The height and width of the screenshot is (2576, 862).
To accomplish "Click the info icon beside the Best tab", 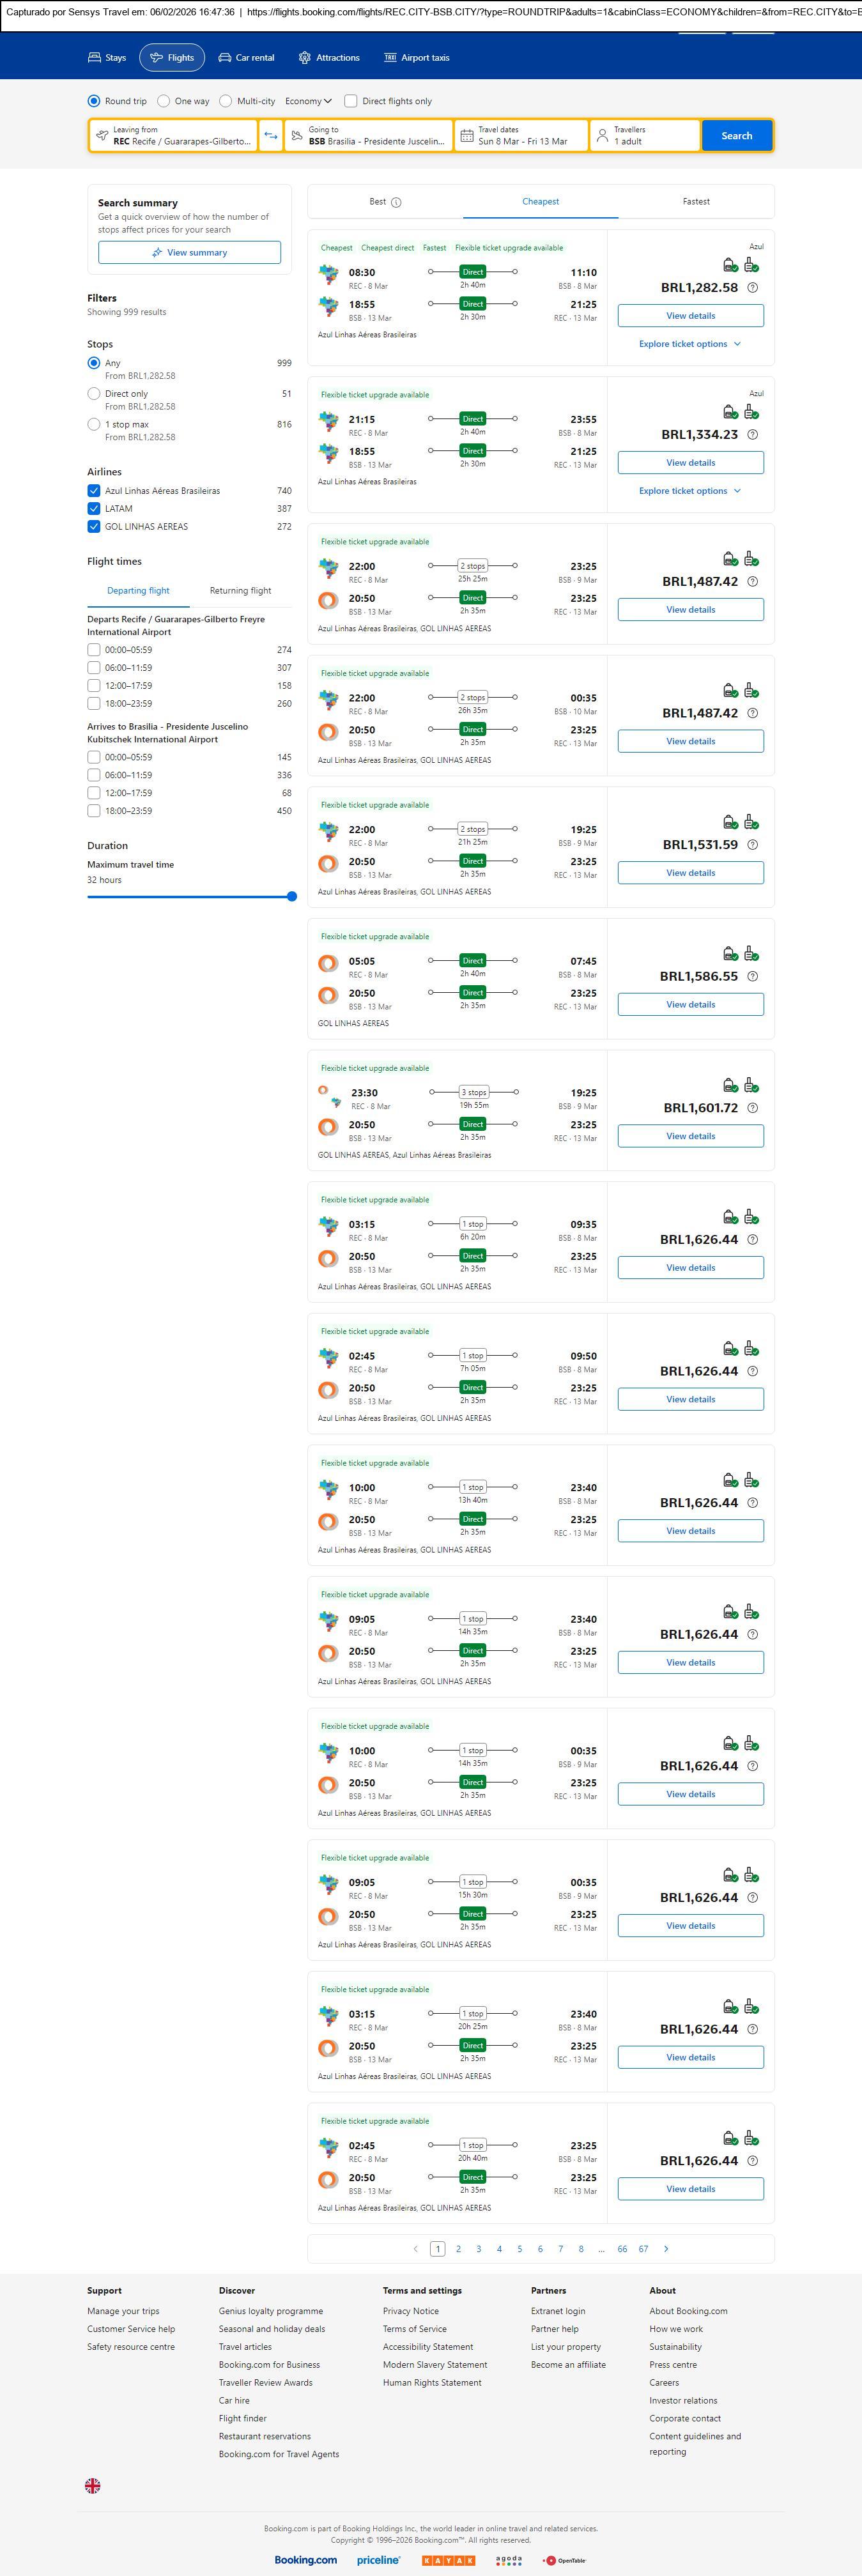I will (x=396, y=202).
